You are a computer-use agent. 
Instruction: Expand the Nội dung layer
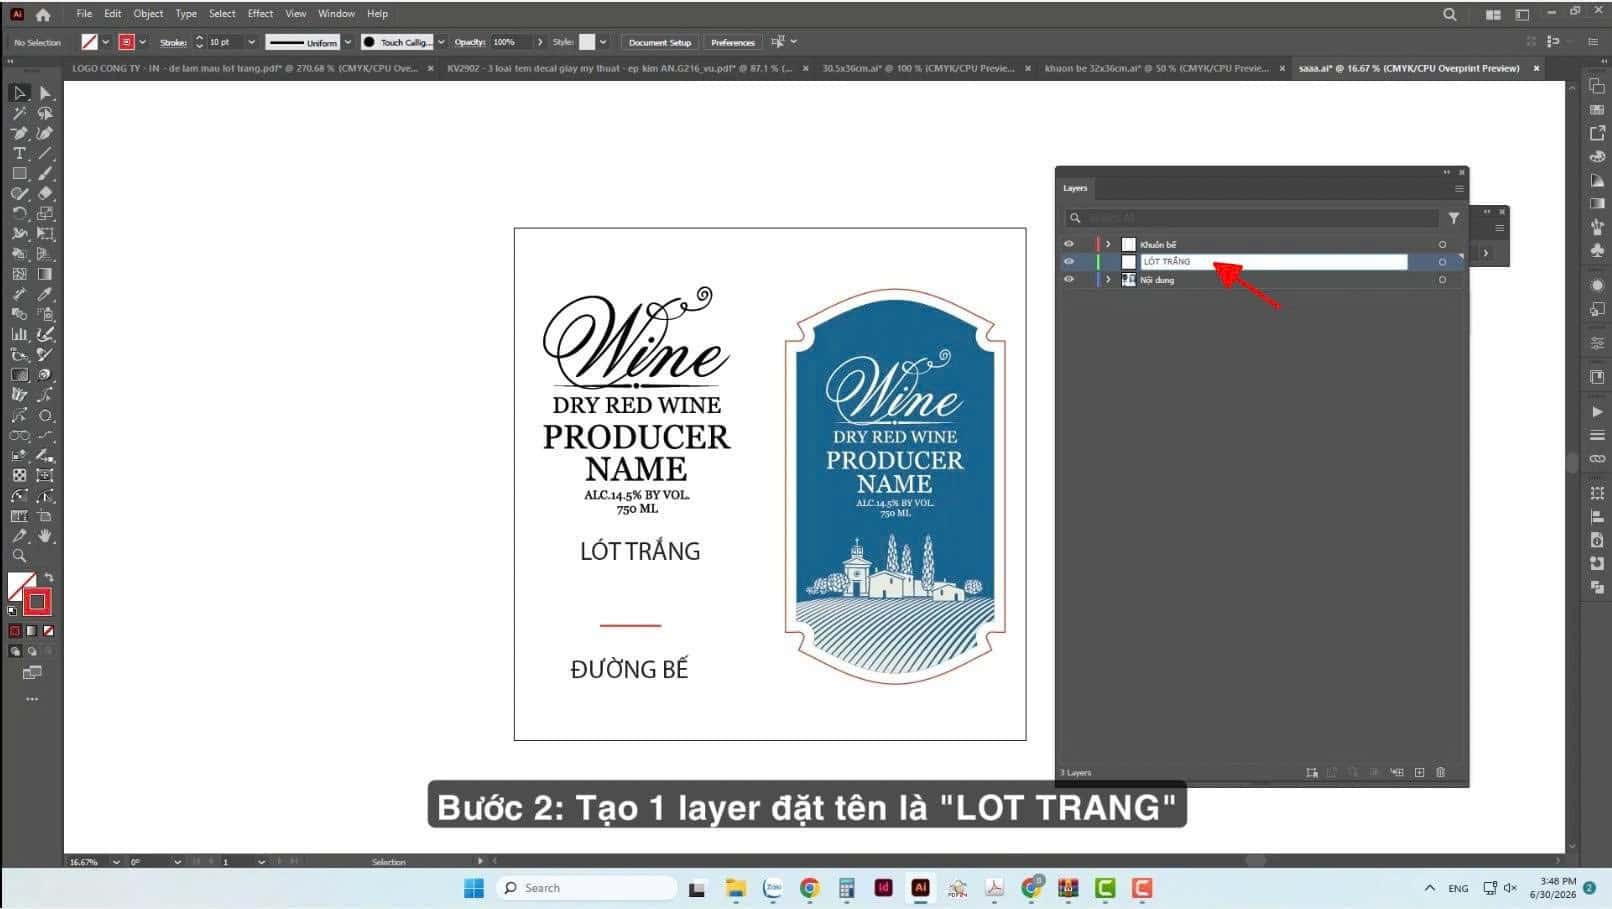pyautogui.click(x=1108, y=280)
